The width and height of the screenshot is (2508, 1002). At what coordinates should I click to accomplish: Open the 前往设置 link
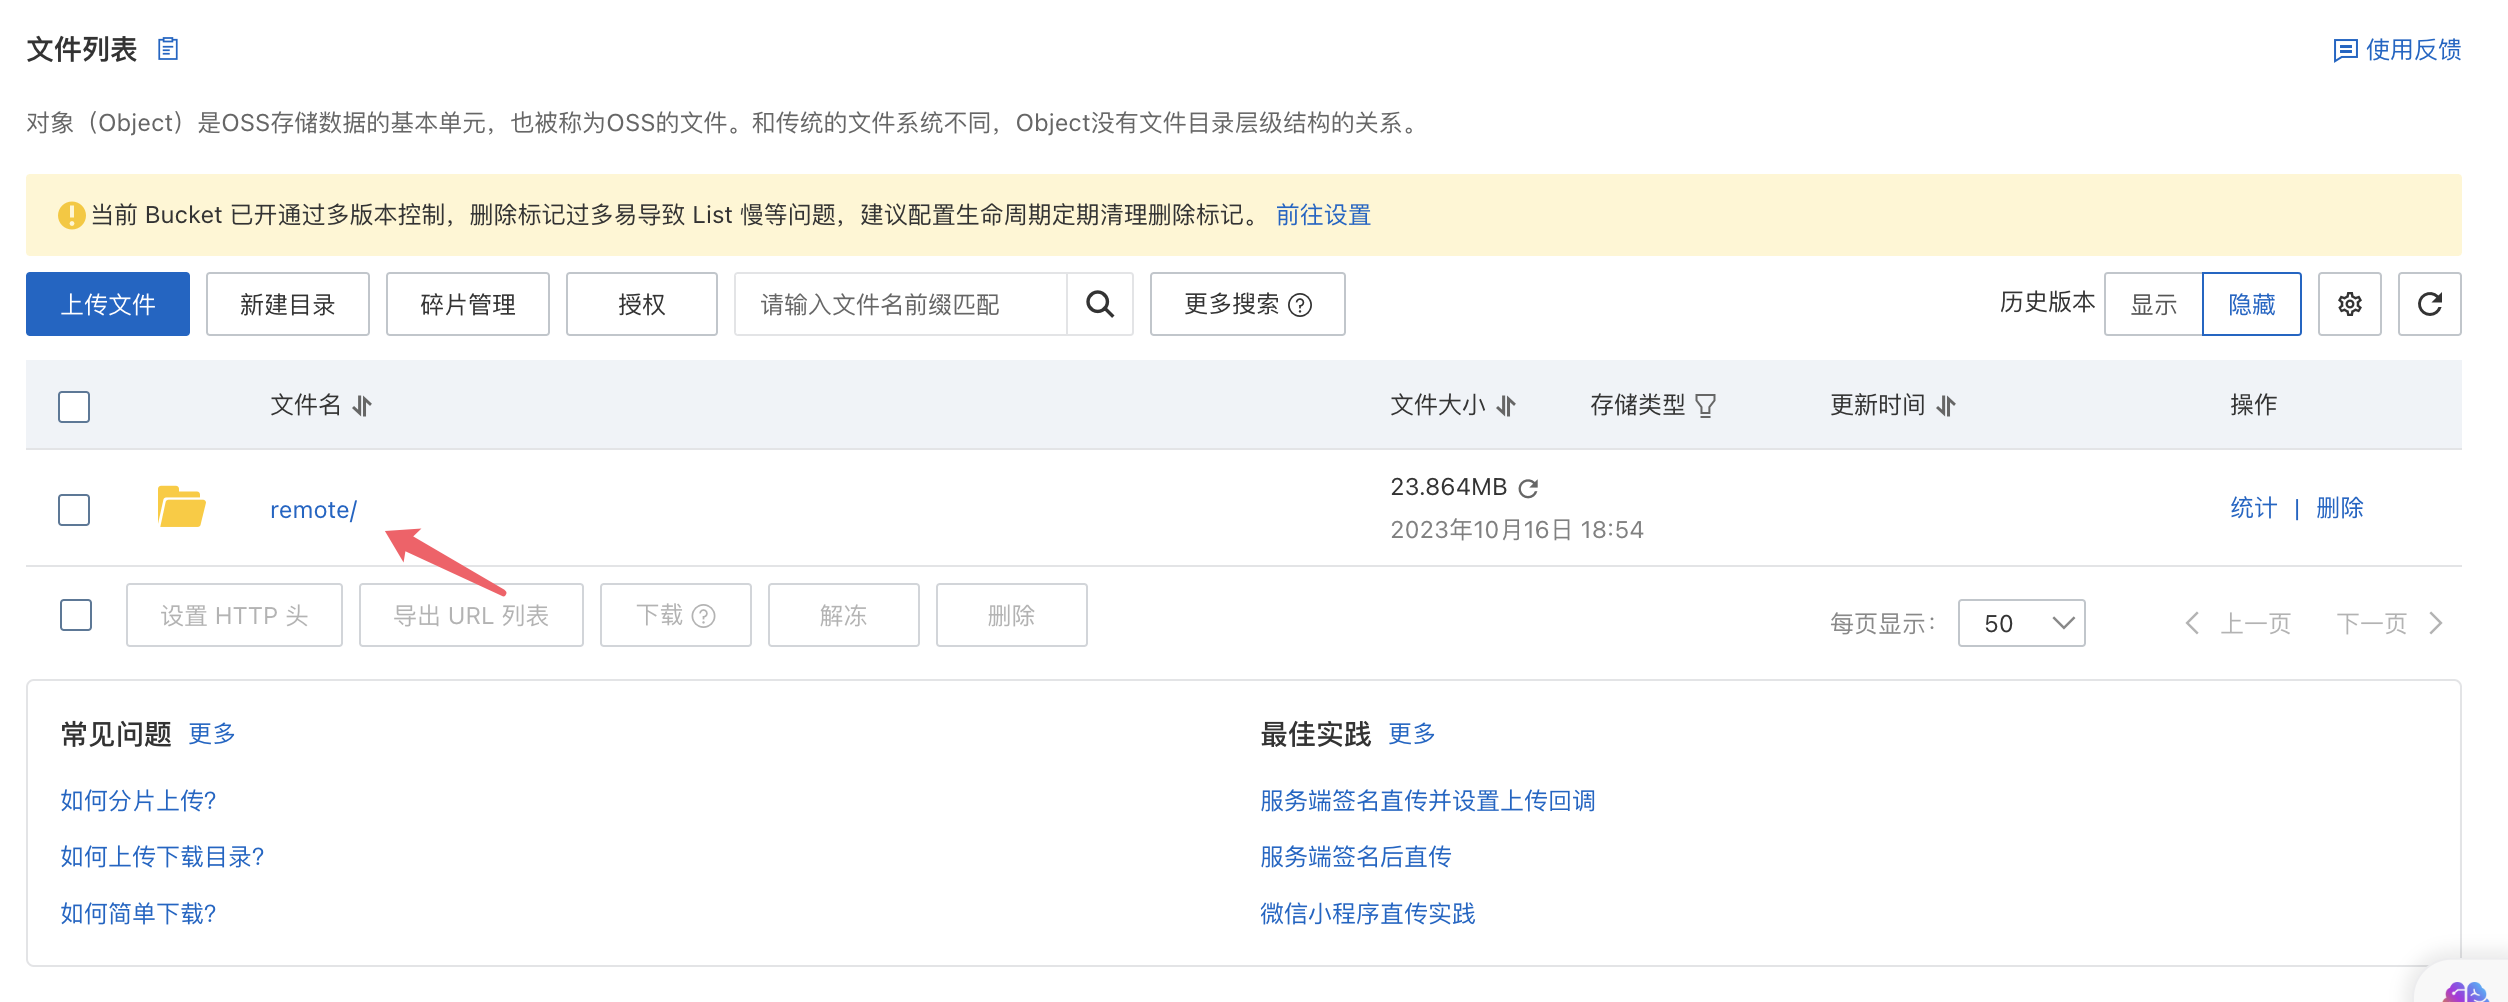[x=1323, y=215]
